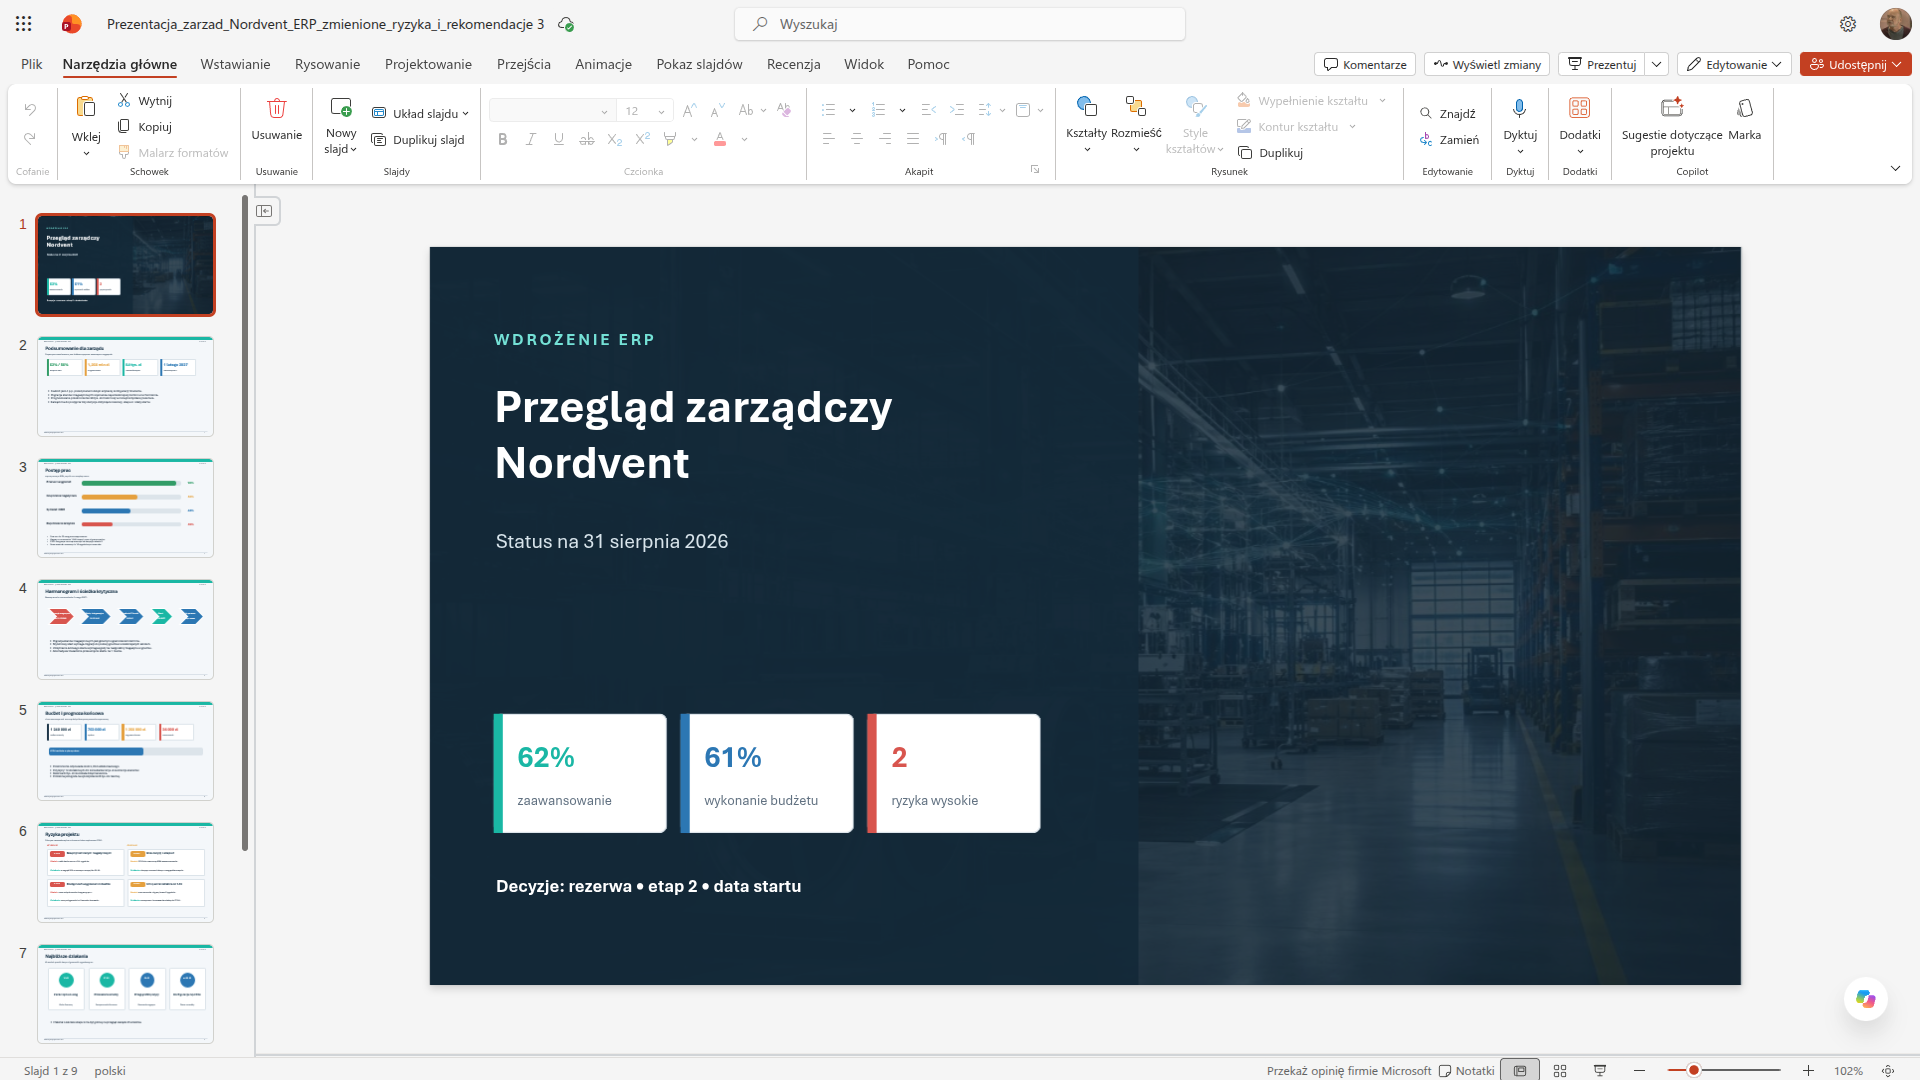Toggle subscript formatting
Screen dimensions: 1920x1080
pos(615,139)
